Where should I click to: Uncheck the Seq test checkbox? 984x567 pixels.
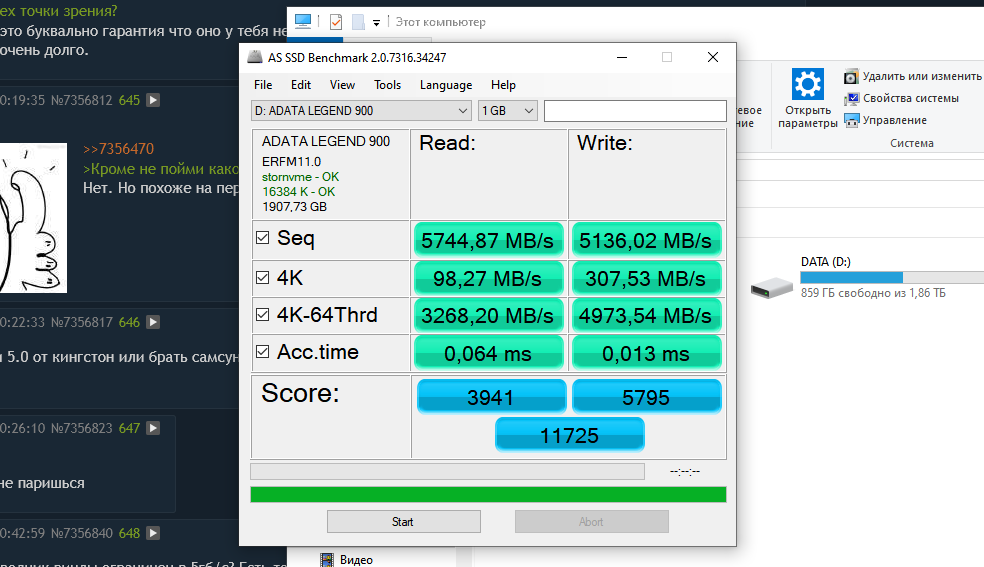pos(262,238)
